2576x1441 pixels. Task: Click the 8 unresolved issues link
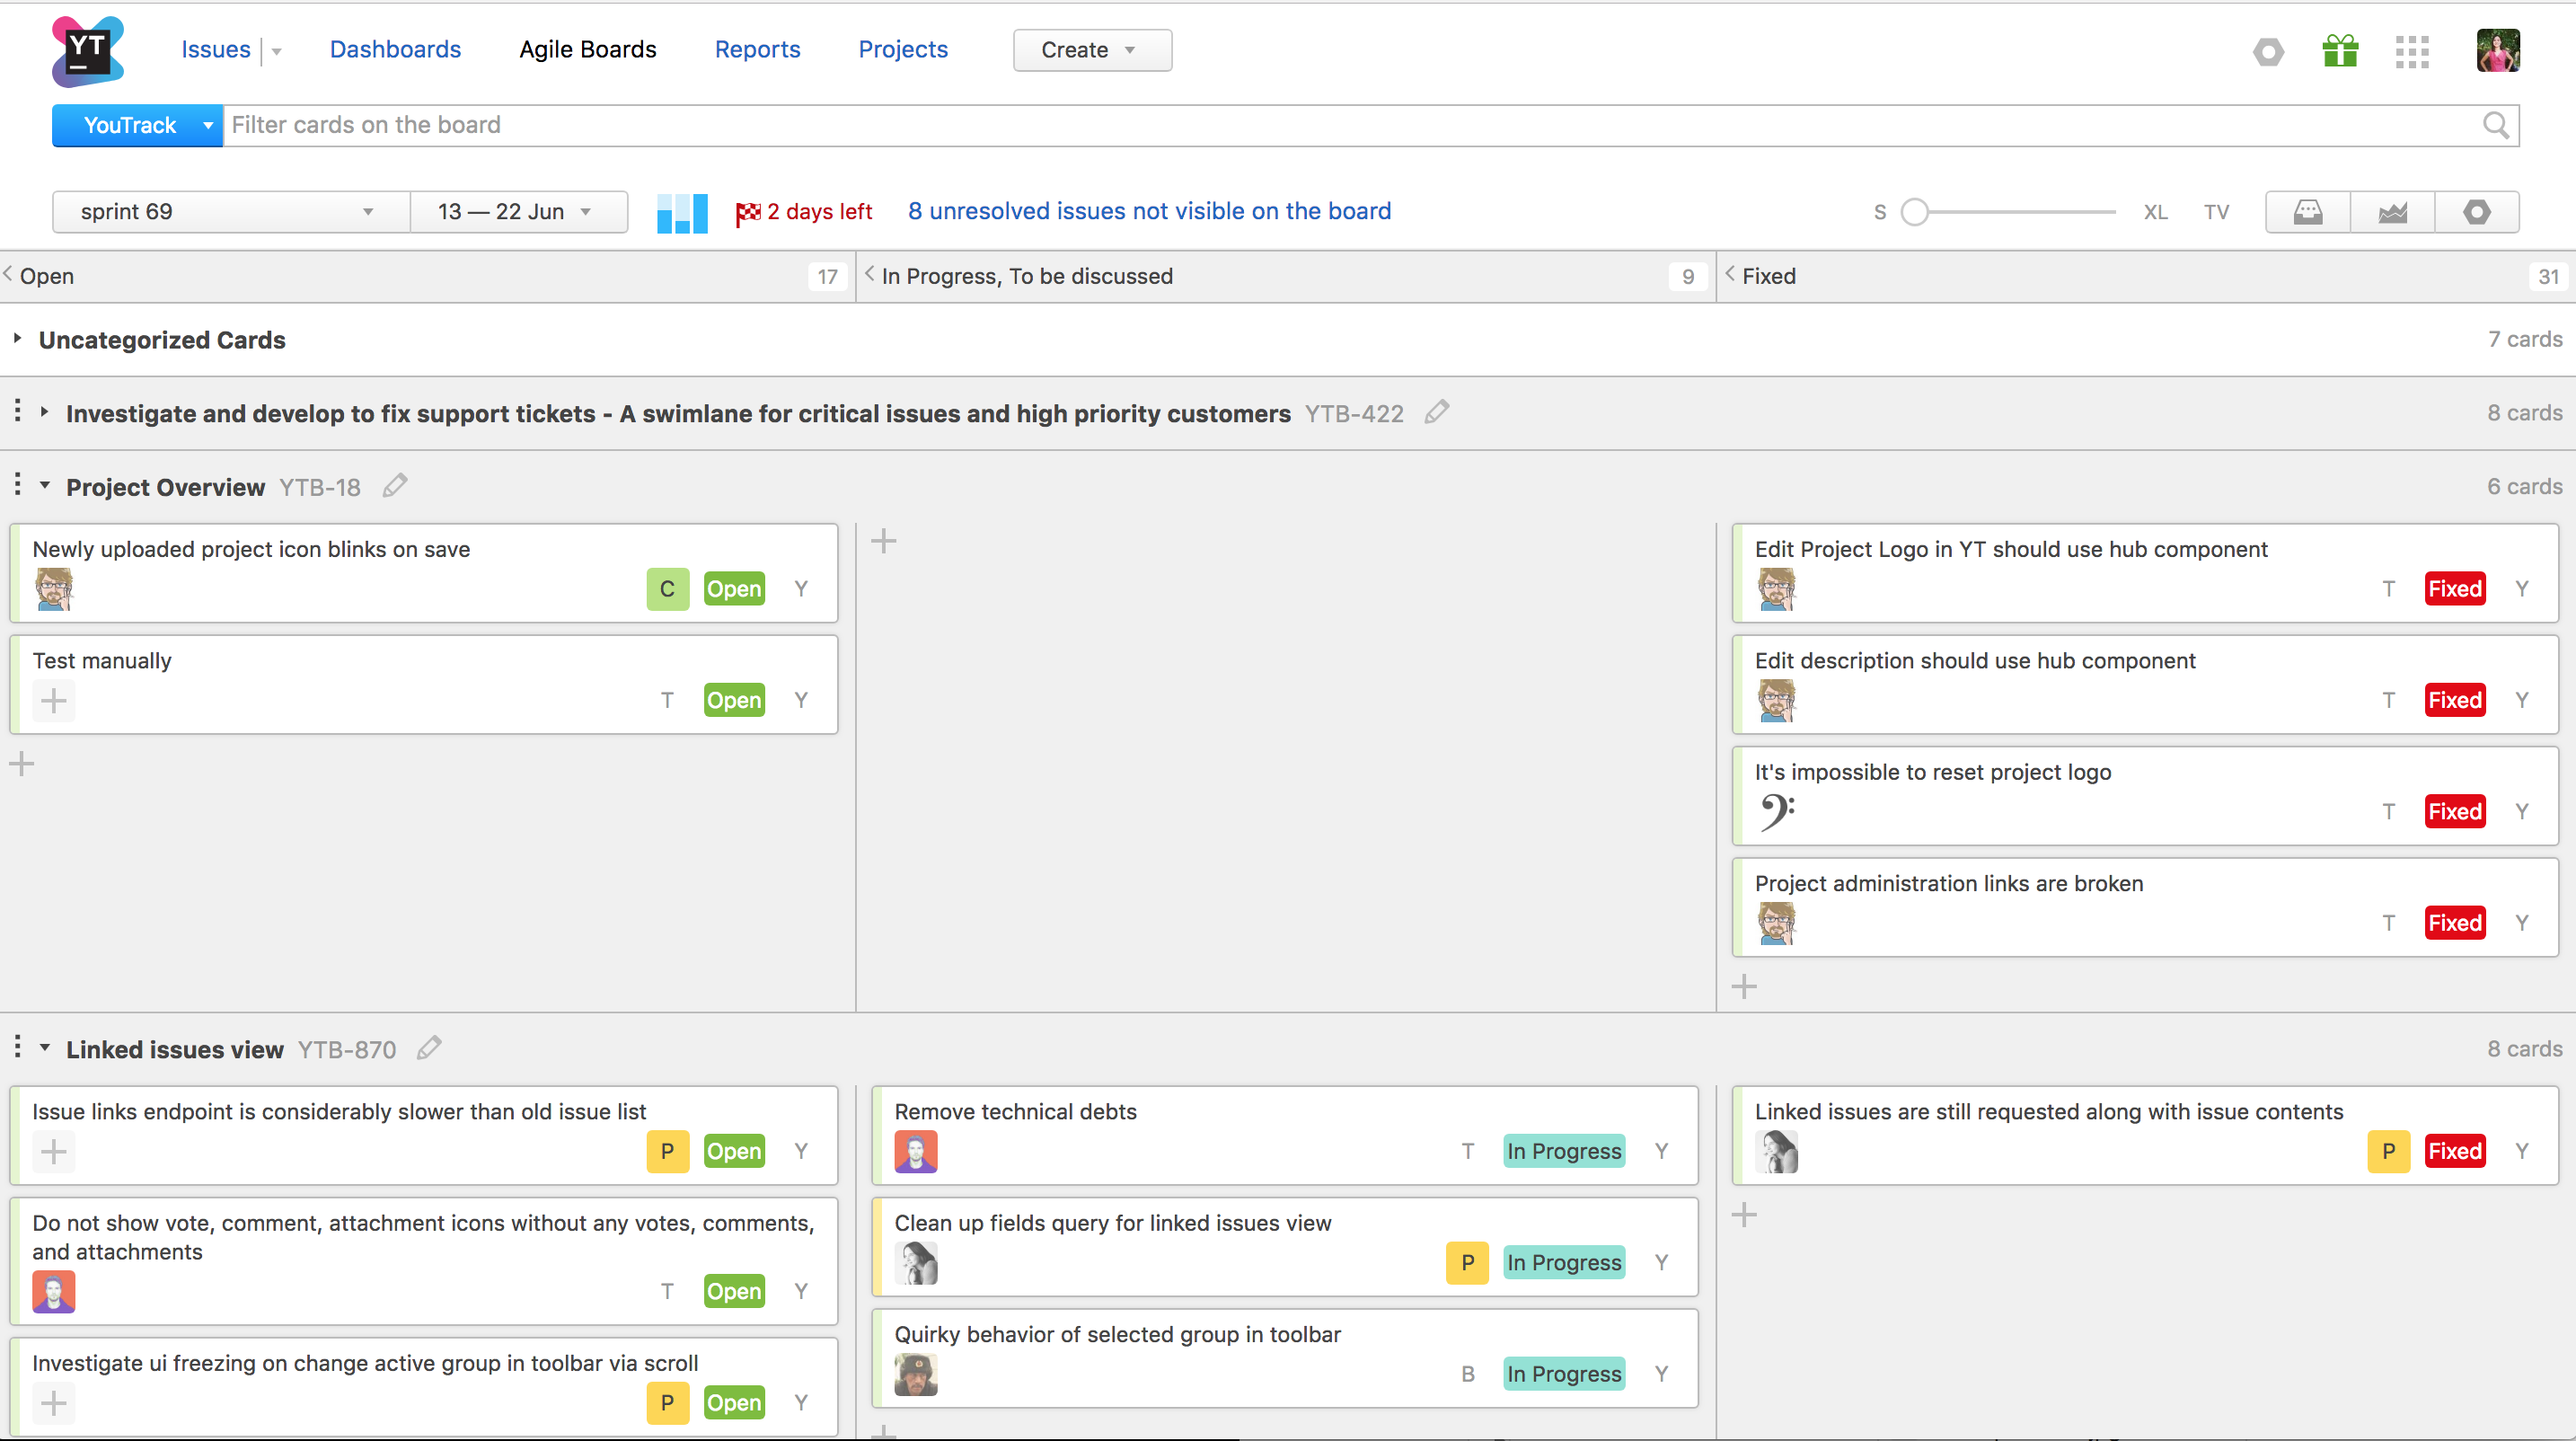point(1149,211)
